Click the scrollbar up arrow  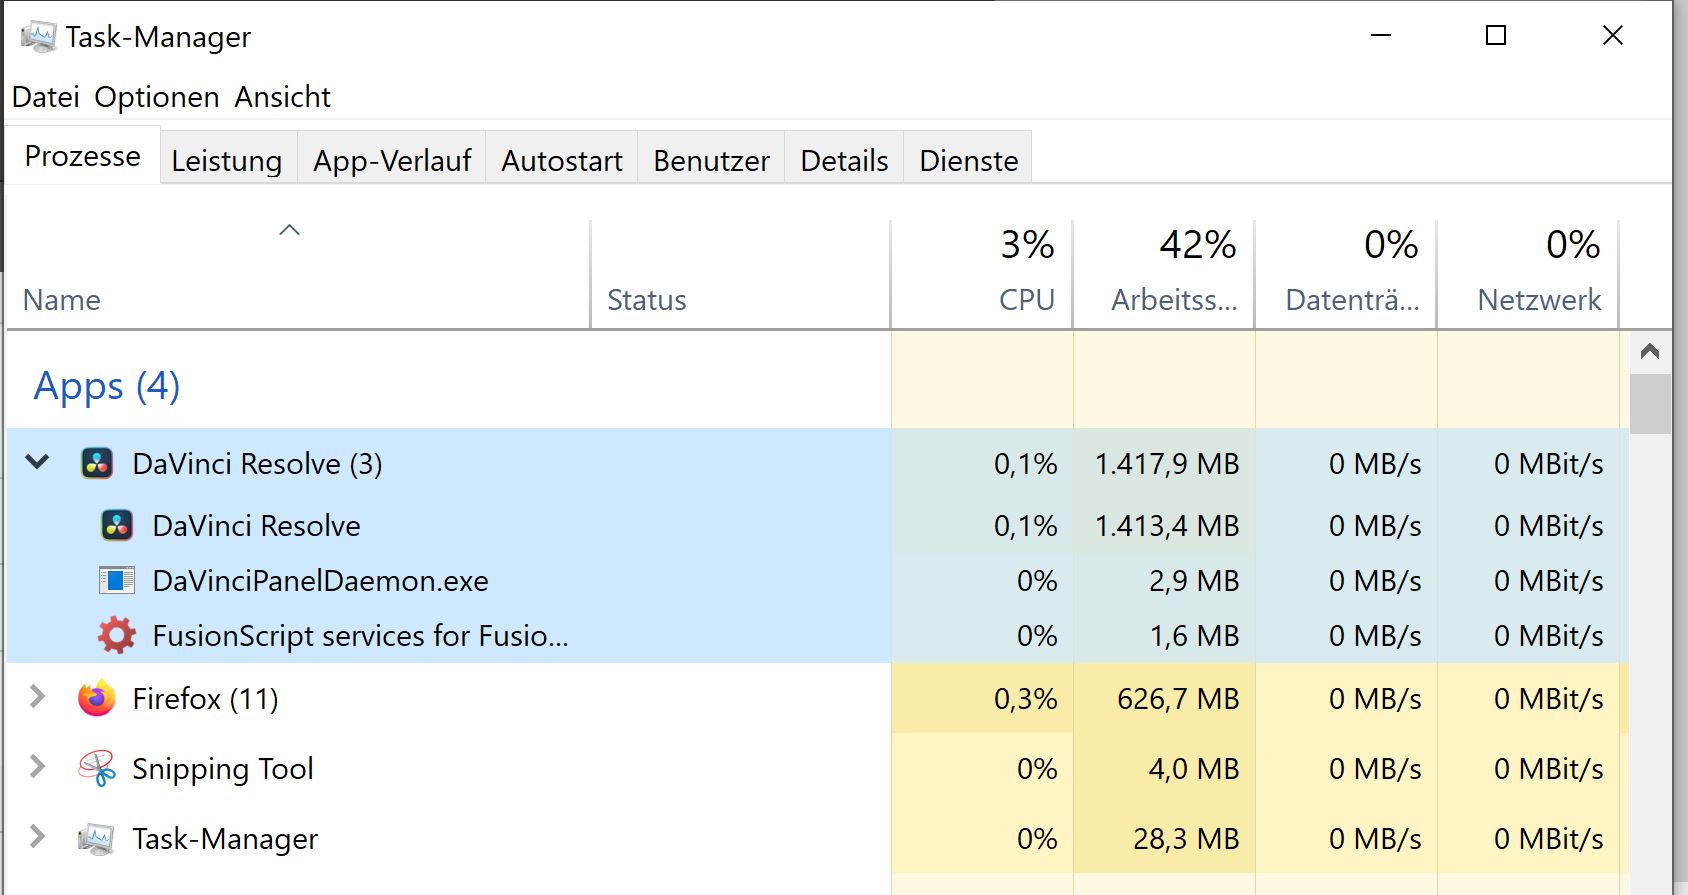pyautogui.click(x=1650, y=352)
